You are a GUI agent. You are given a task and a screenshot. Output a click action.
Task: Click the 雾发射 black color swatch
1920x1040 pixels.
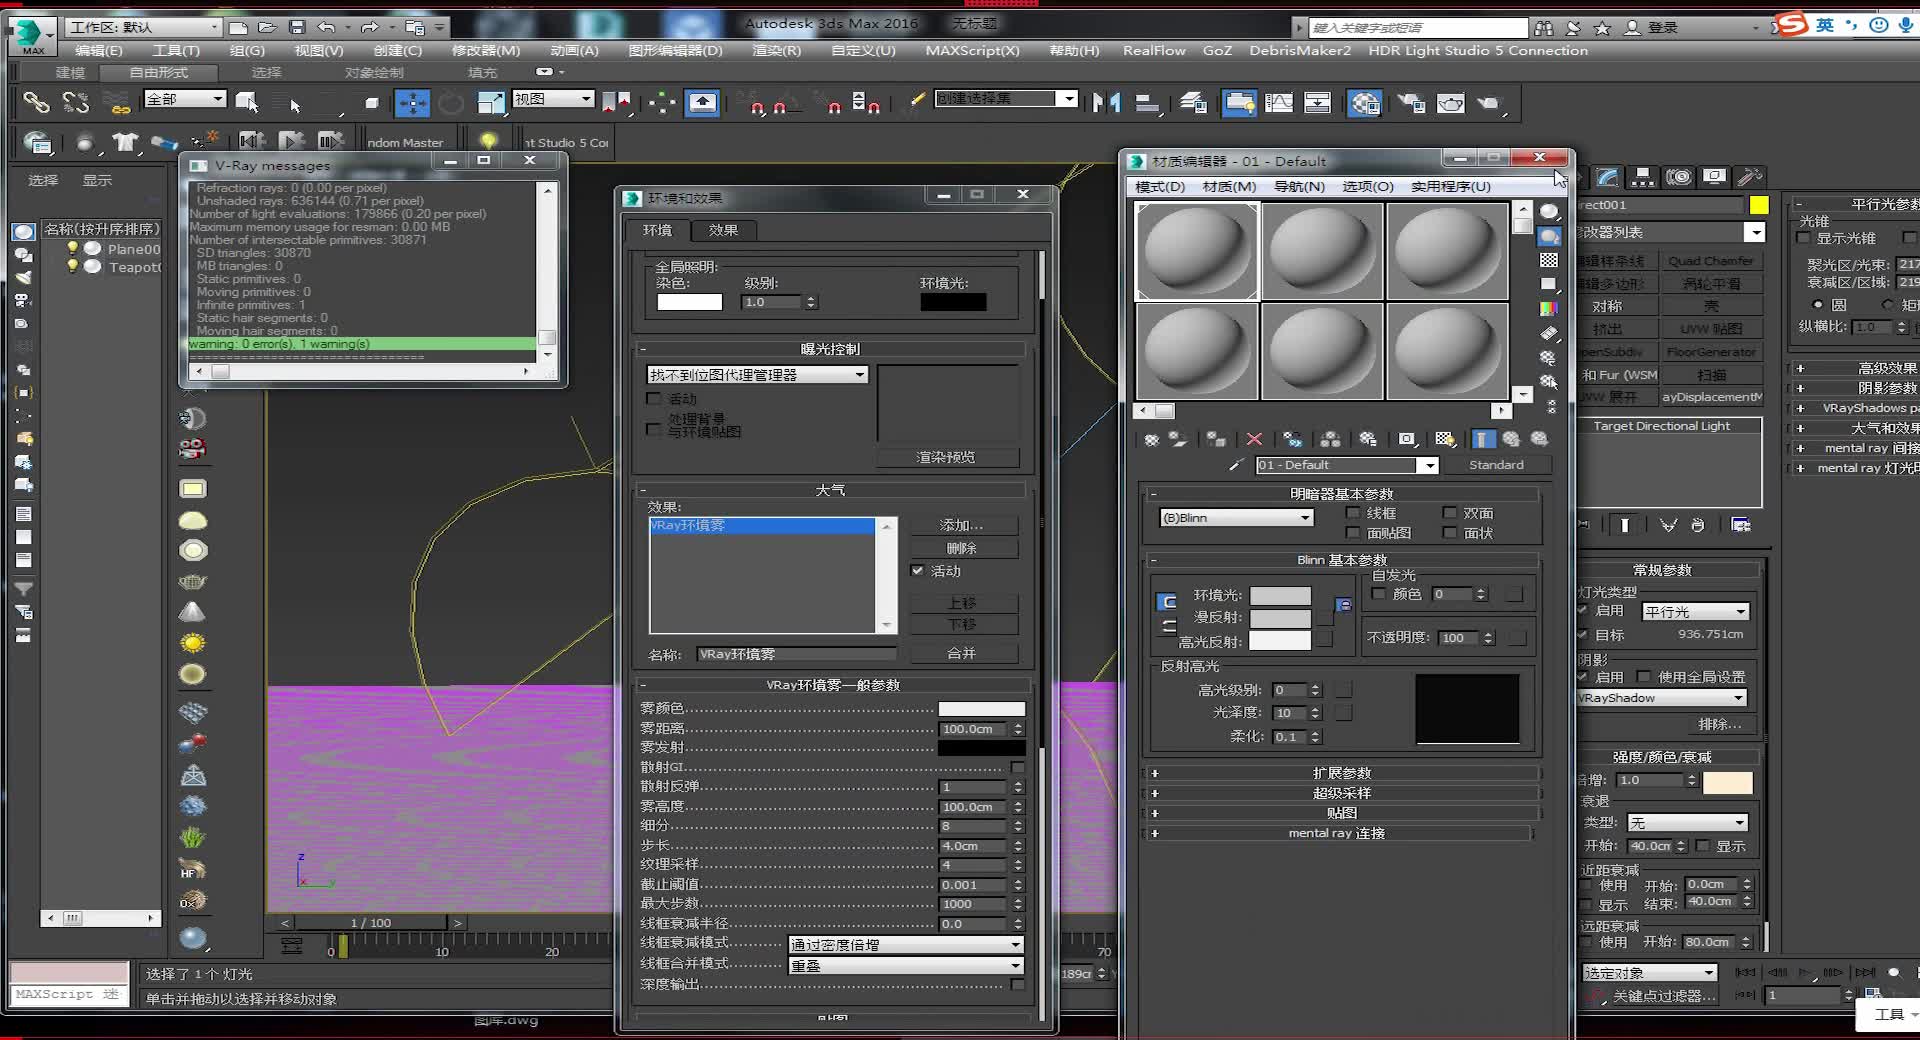pyautogui.click(x=981, y=748)
